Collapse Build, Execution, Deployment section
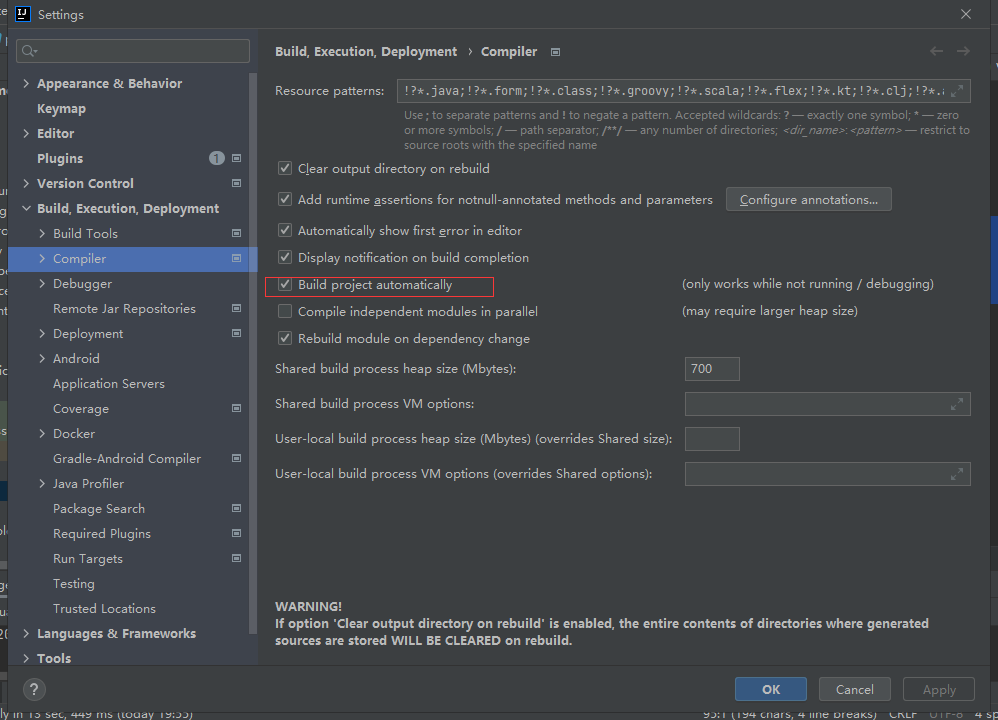This screenshot has width=998, height=720. [x=26, y=208]
